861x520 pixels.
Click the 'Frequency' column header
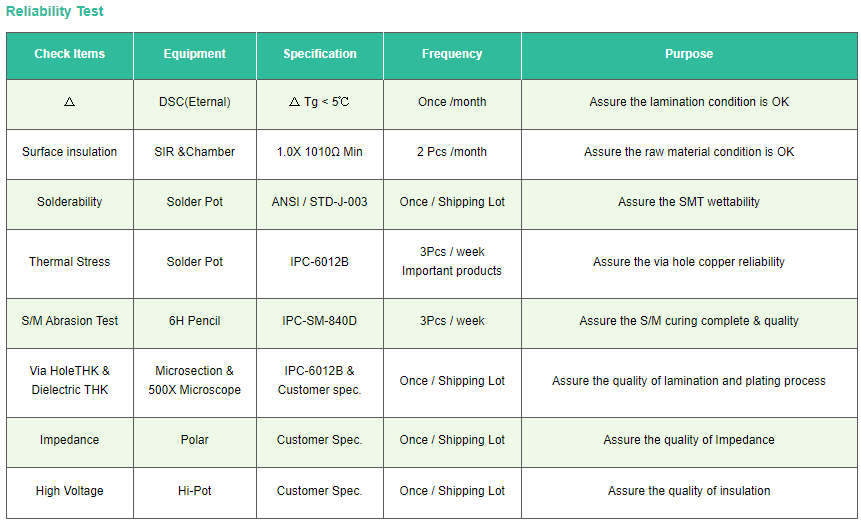452,54
